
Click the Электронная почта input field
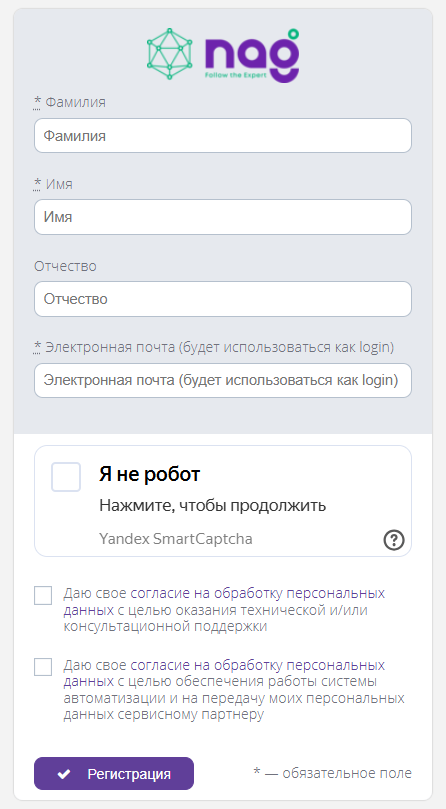pos(223,380)
